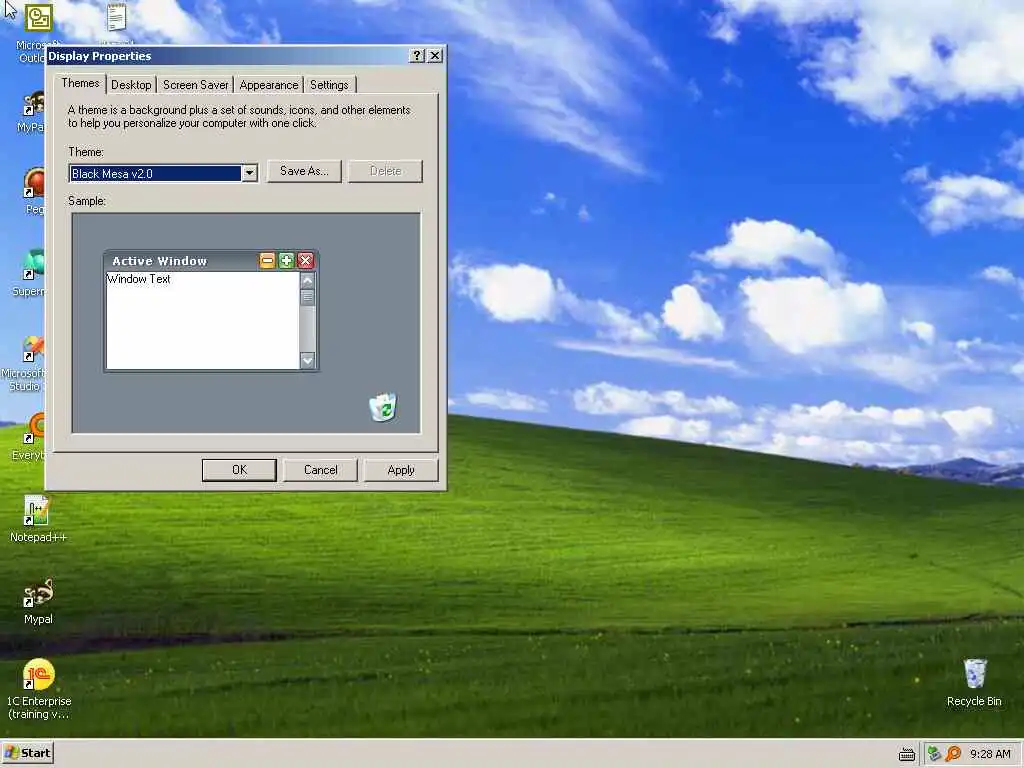Click sample window scrollbar down arrow
This screenshot has width=1024, height=768.
pos(308,360)
